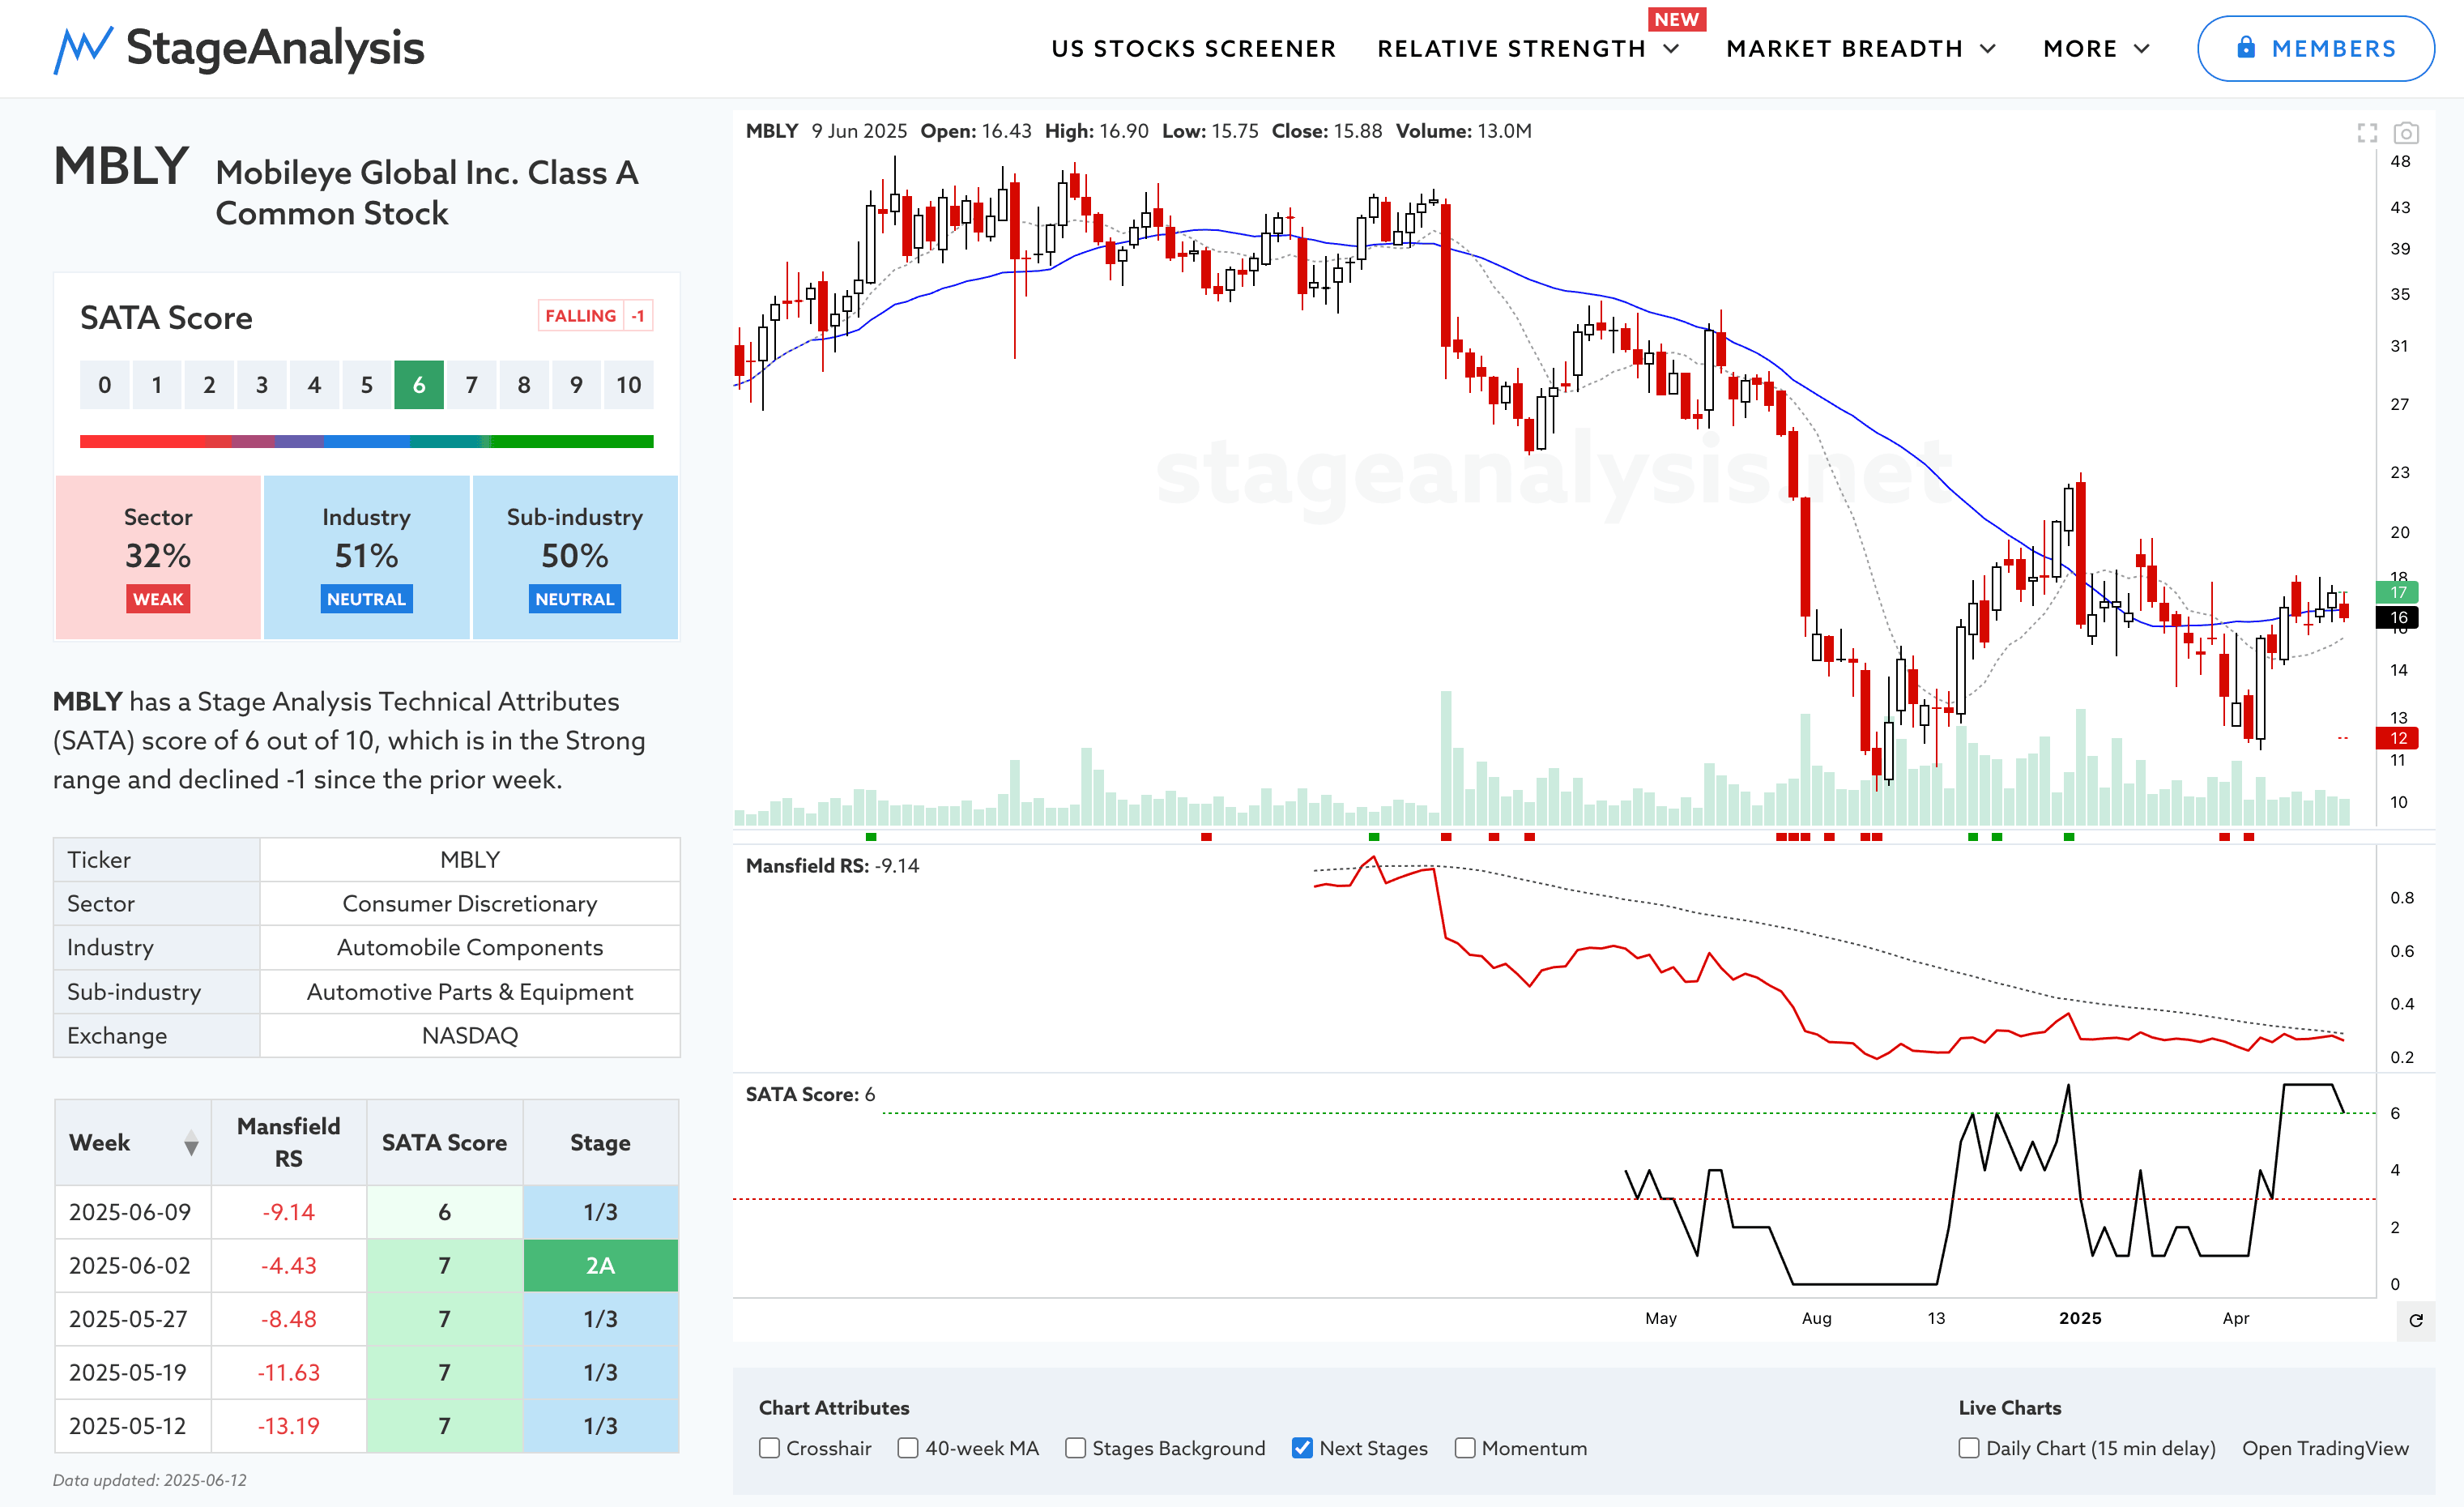Uncheck the Next Stages checkbox
2464x1507 pixels.
pyautogui.click(x=1302, y=1448)
